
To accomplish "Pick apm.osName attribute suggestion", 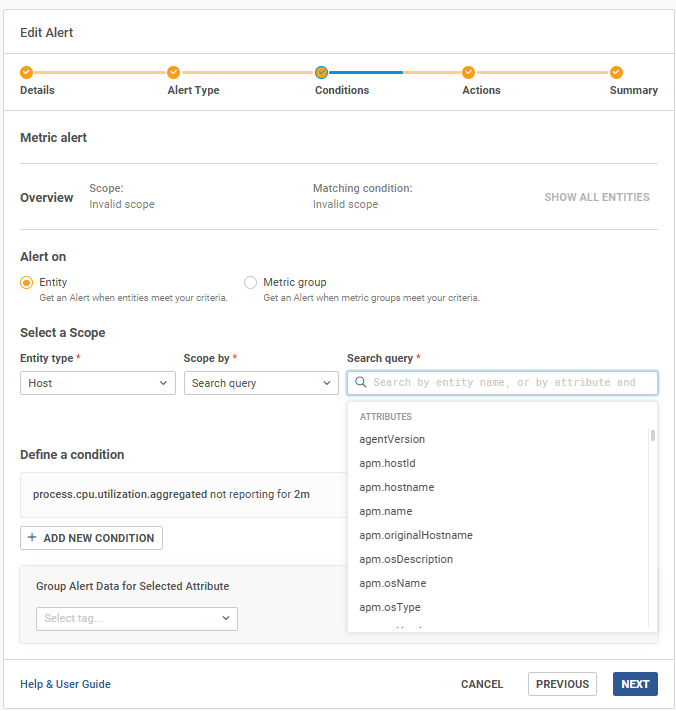I will coord(392,583).
